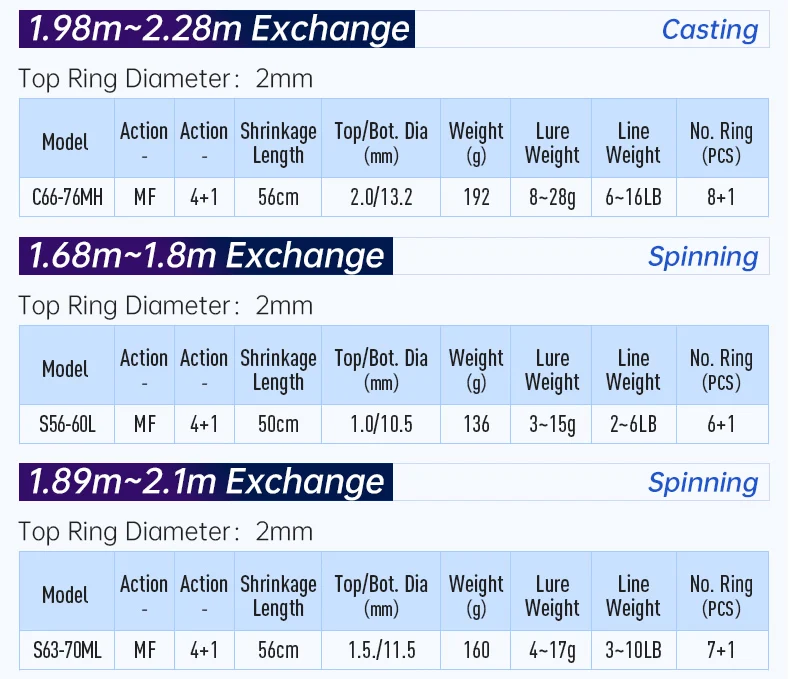
Task: Click the 6~16LB line weight cell
Action: (x=633, y=197)
